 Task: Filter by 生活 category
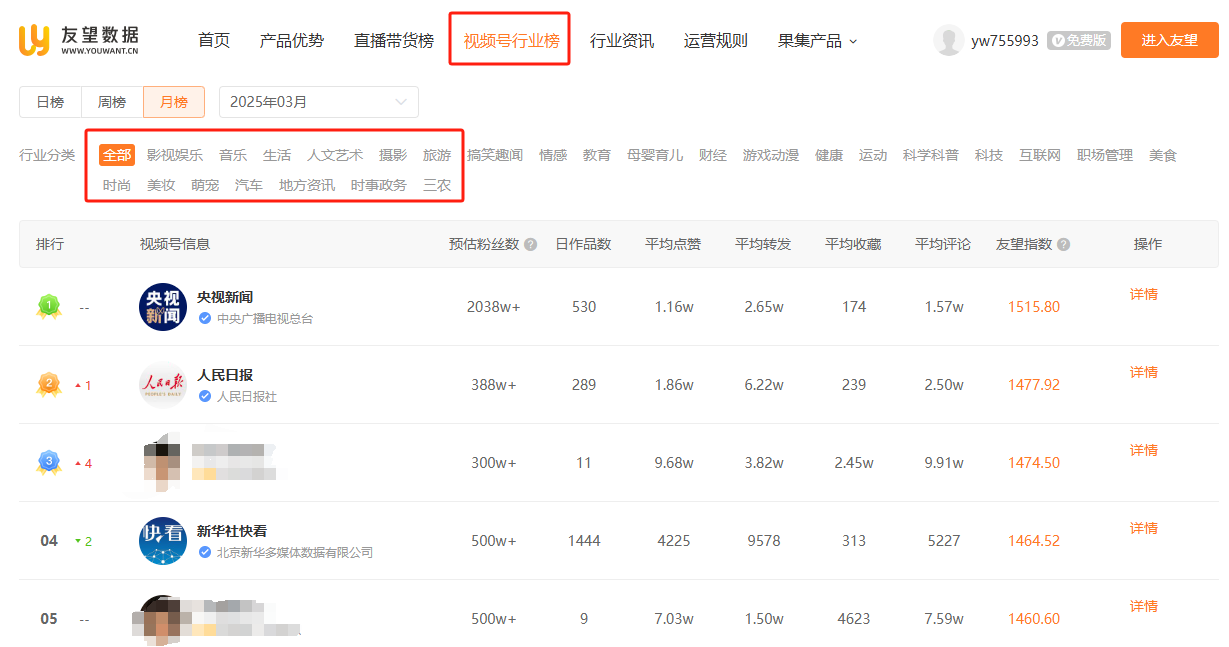pos(277,155)
